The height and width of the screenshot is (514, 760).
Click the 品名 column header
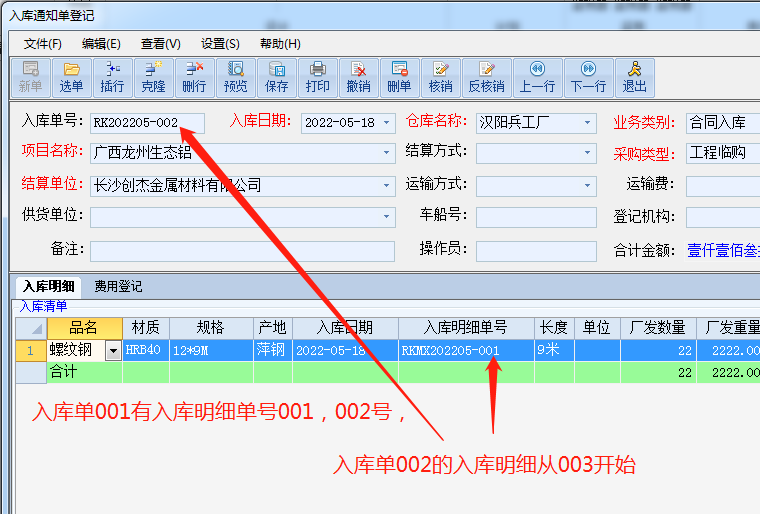tap(85, 328)
